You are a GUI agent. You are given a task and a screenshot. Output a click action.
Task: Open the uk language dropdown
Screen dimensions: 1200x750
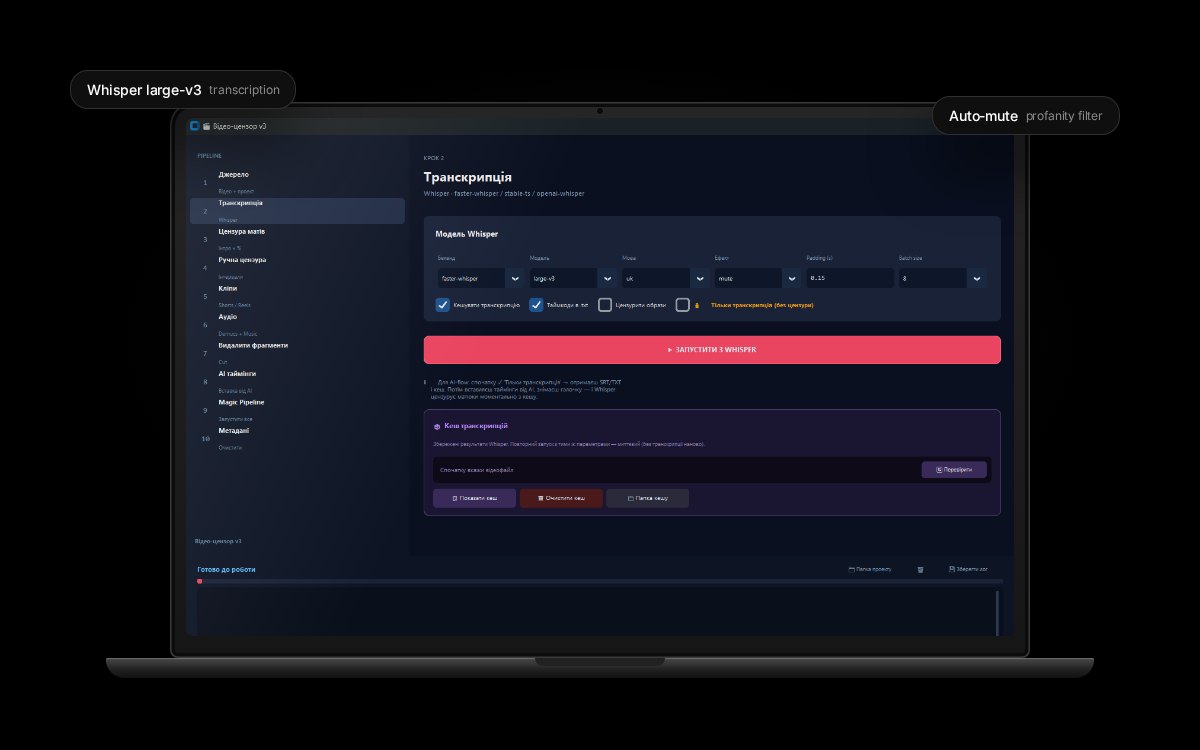665,278
